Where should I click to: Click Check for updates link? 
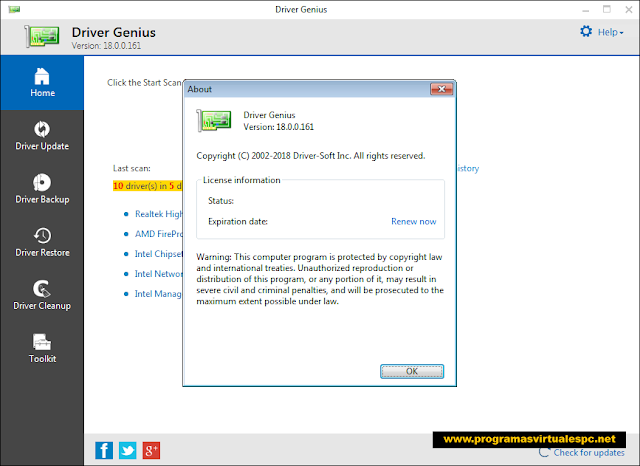click(589, 453)
